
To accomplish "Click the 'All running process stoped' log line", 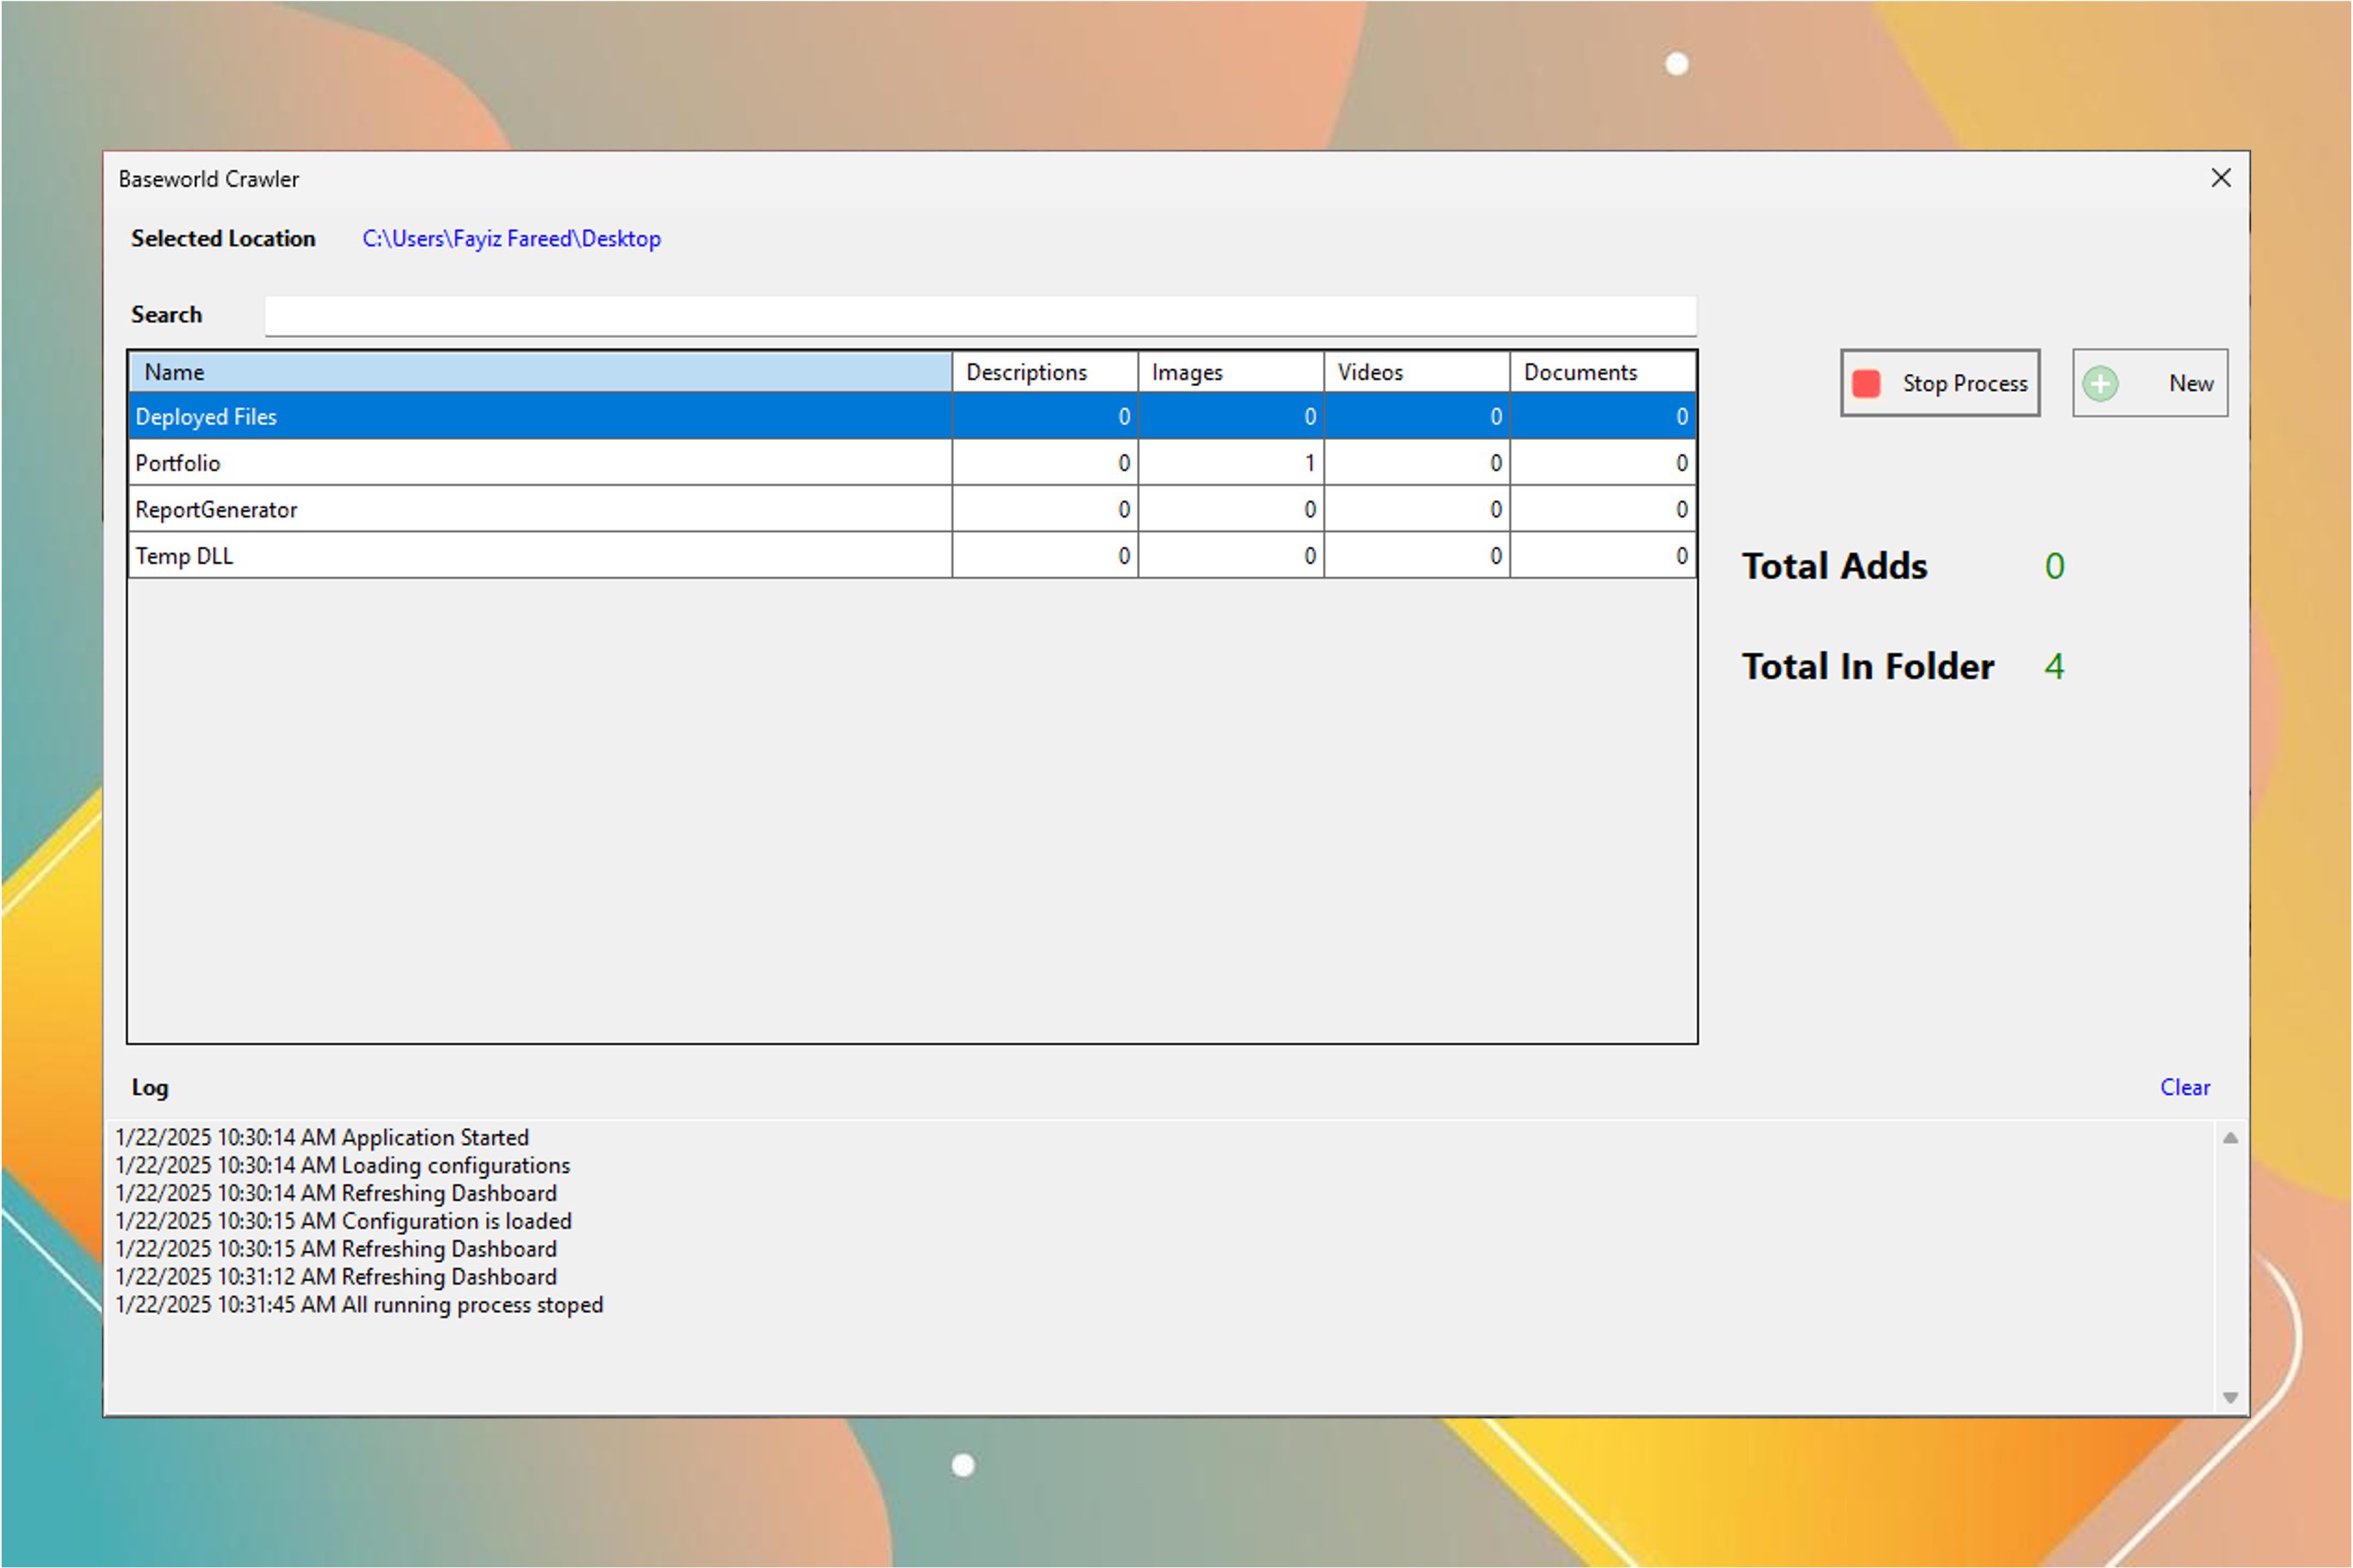I will 359,1305.
